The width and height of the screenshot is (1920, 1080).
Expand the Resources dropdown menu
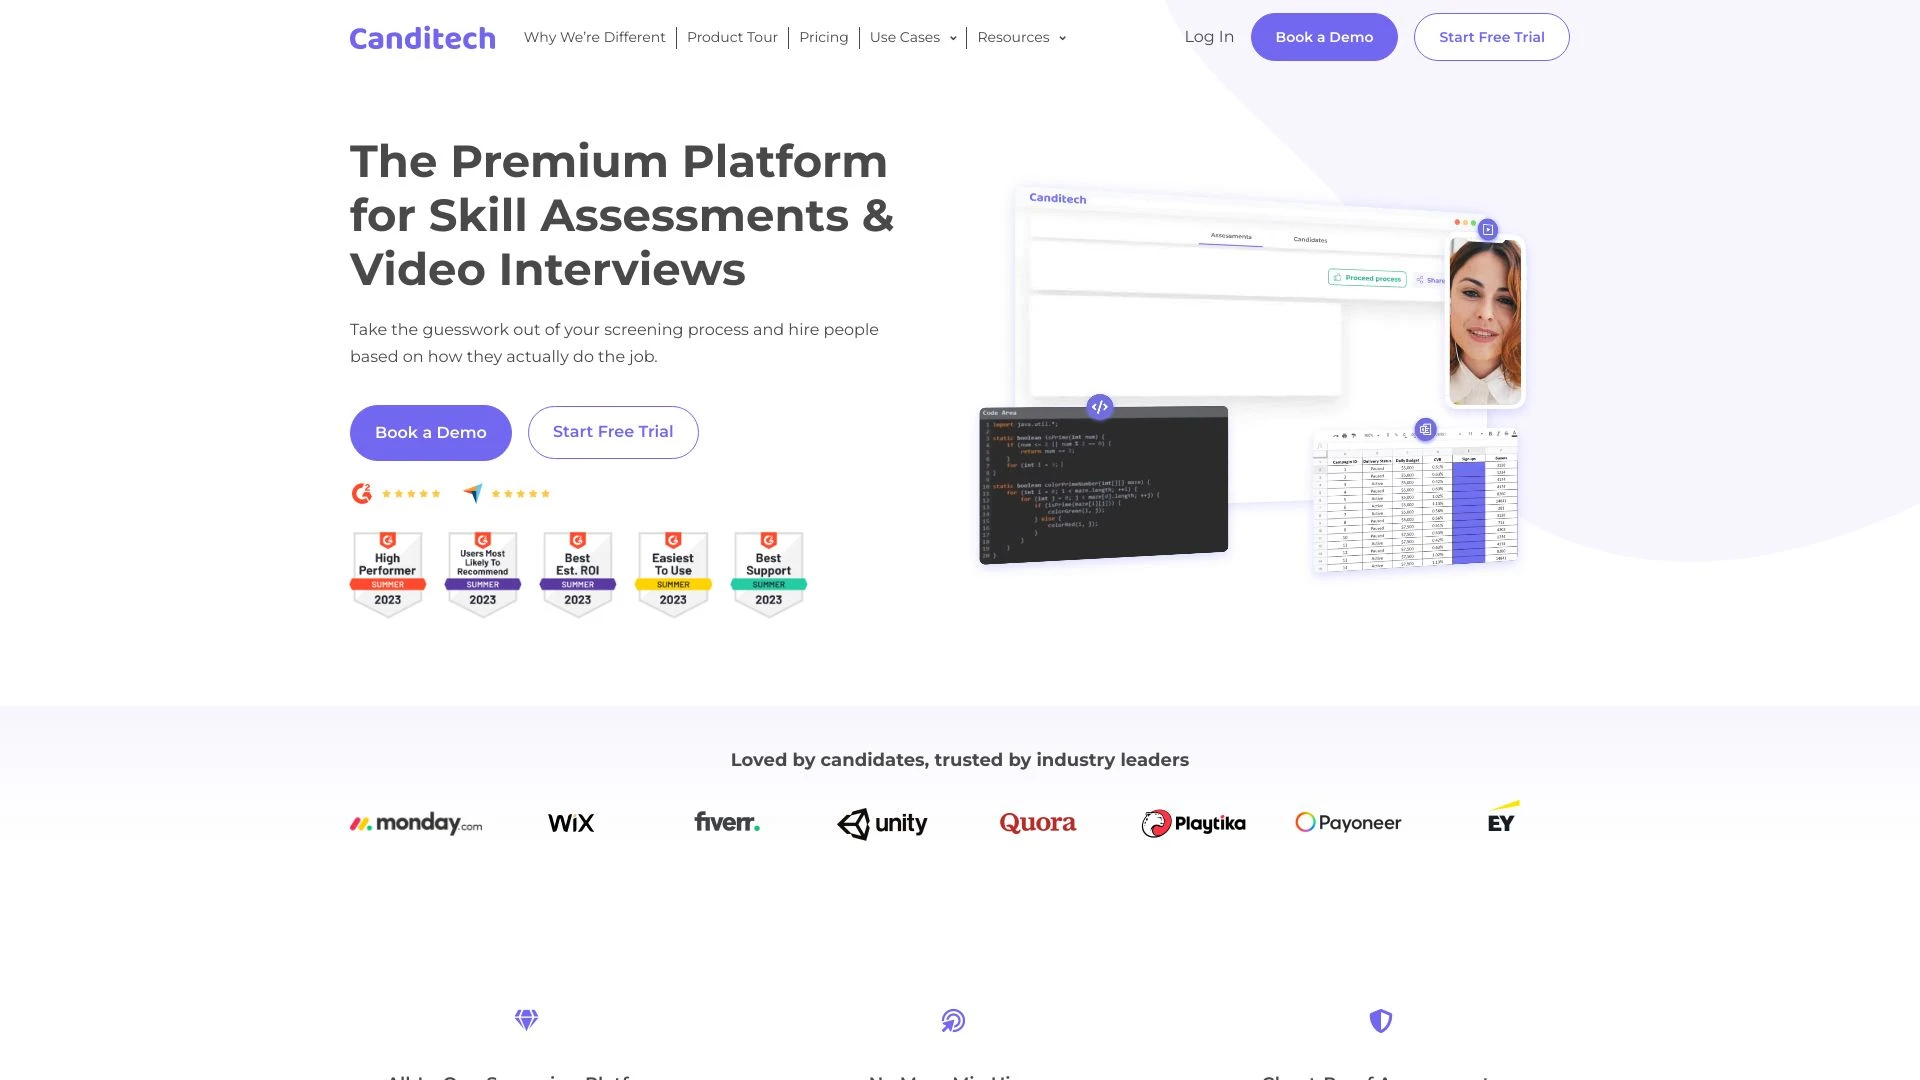tap(1022, 37)
